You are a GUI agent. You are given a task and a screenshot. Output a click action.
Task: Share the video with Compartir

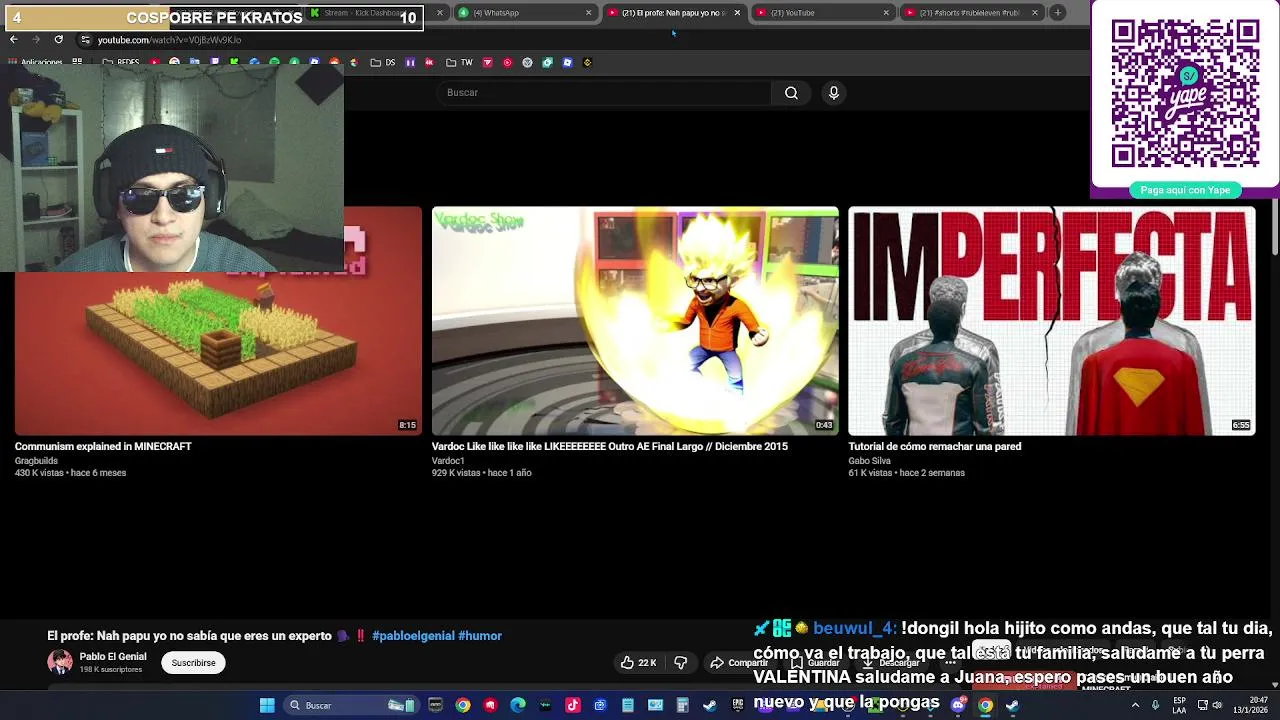738,662
